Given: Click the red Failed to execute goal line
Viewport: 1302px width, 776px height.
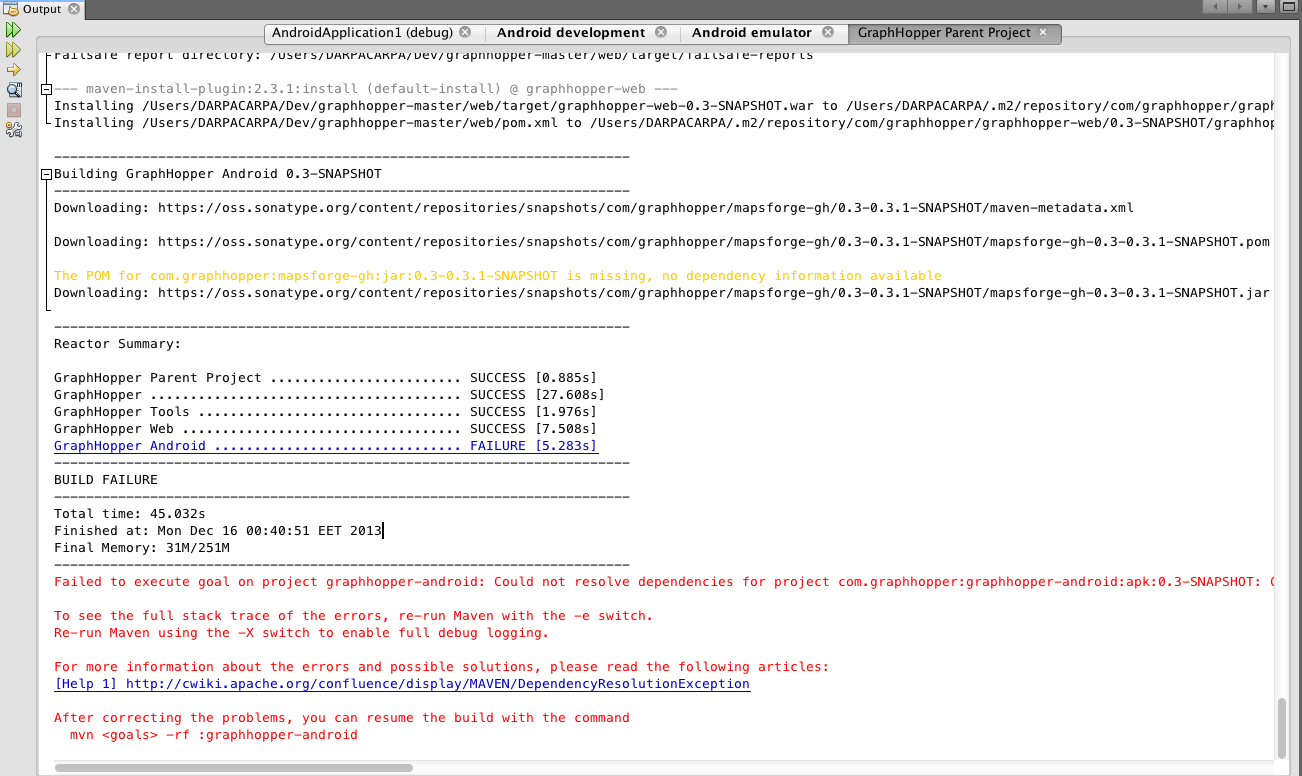Looking at the screenshot, I should [664, 582].
